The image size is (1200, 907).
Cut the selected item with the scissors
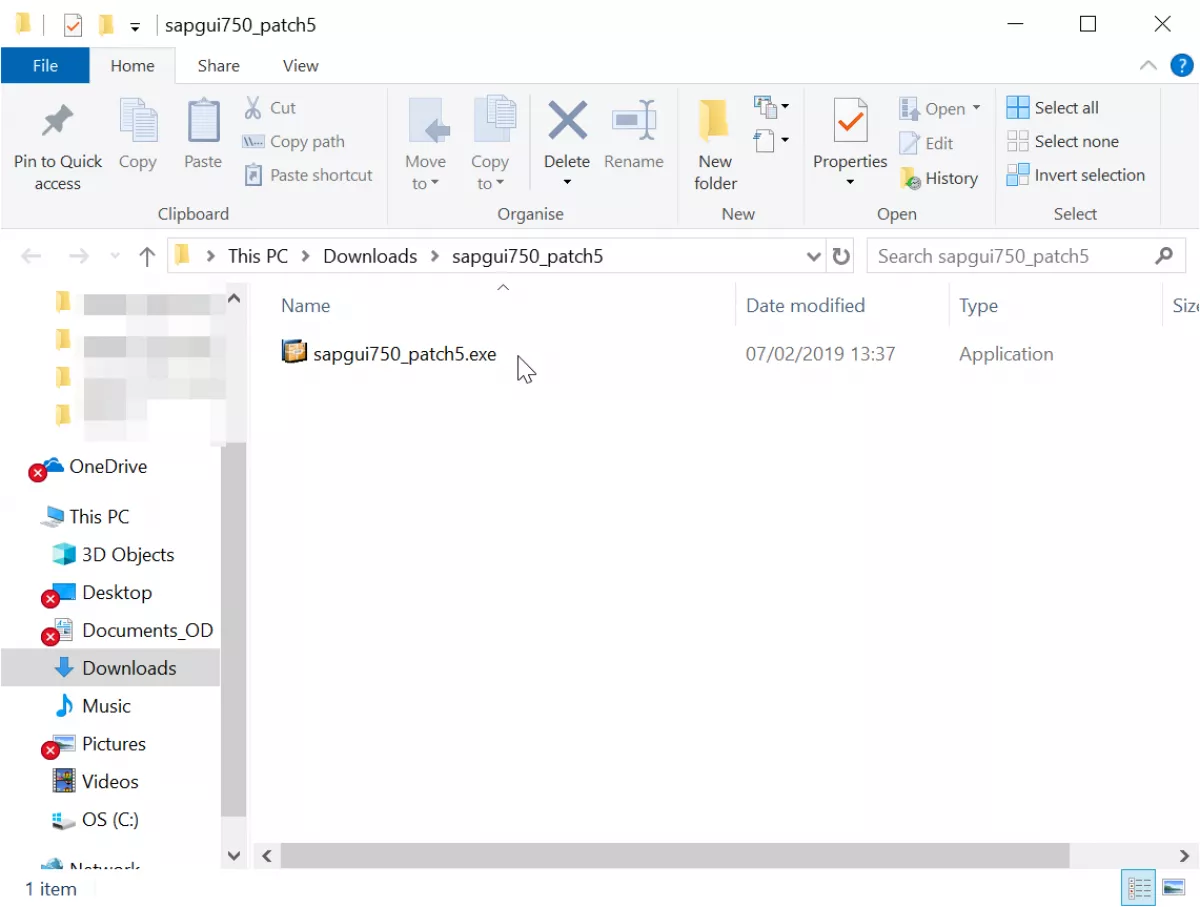(270, 108)
